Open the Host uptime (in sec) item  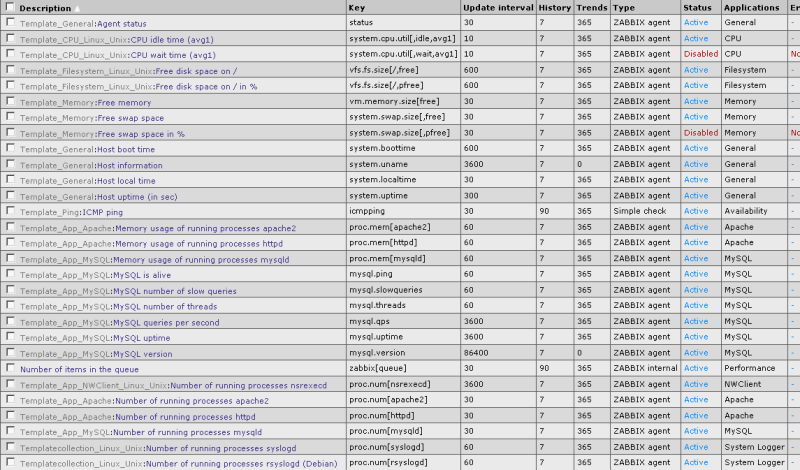(137, 196)
